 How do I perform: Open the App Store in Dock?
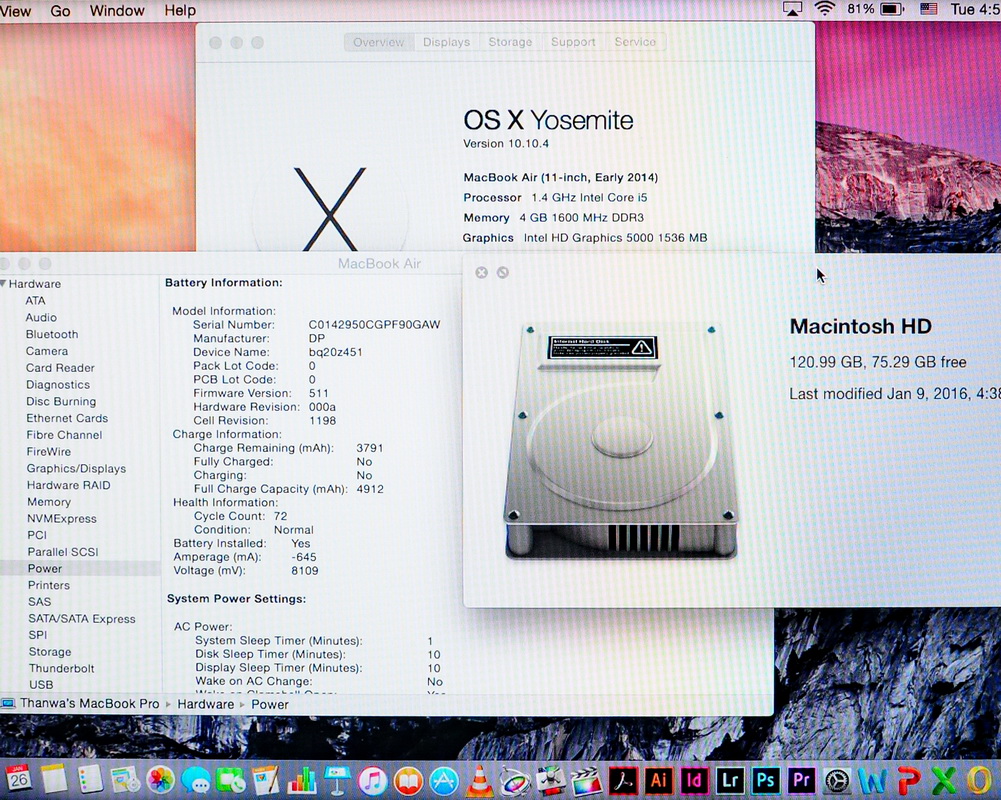(444, 780)
